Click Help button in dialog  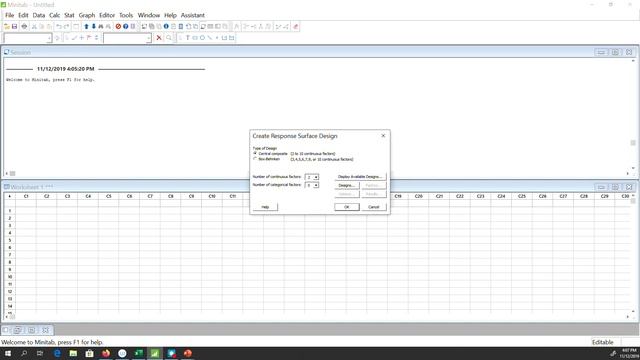(265, 207)
